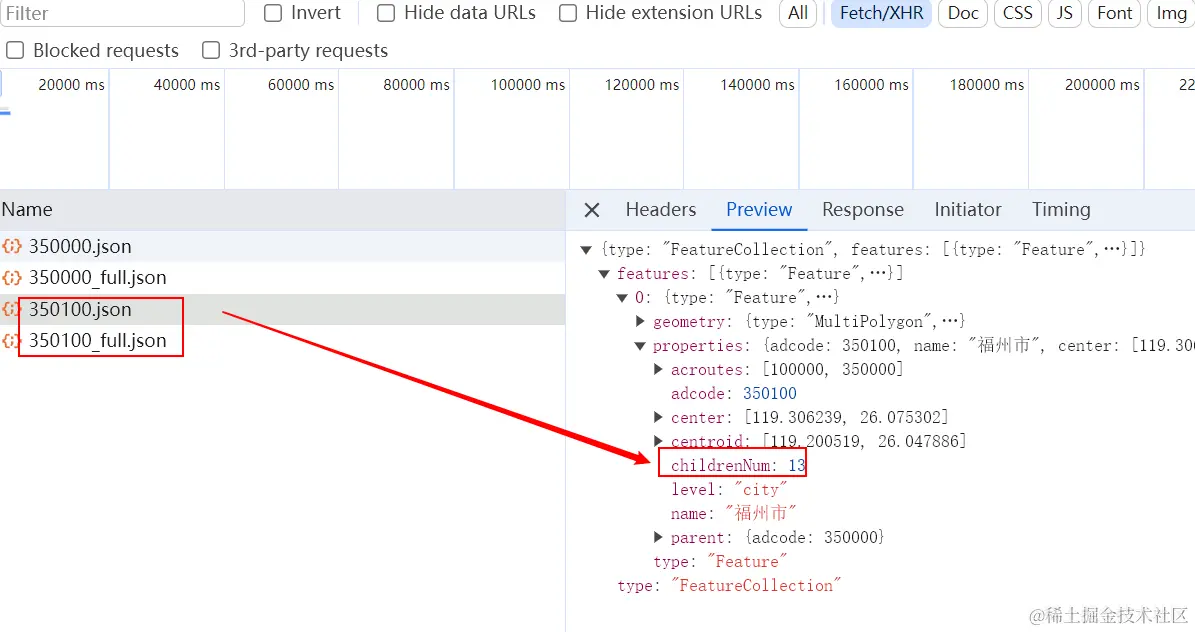1195x632 pixels.
Task: Show All request types
Action: point(798,14)
